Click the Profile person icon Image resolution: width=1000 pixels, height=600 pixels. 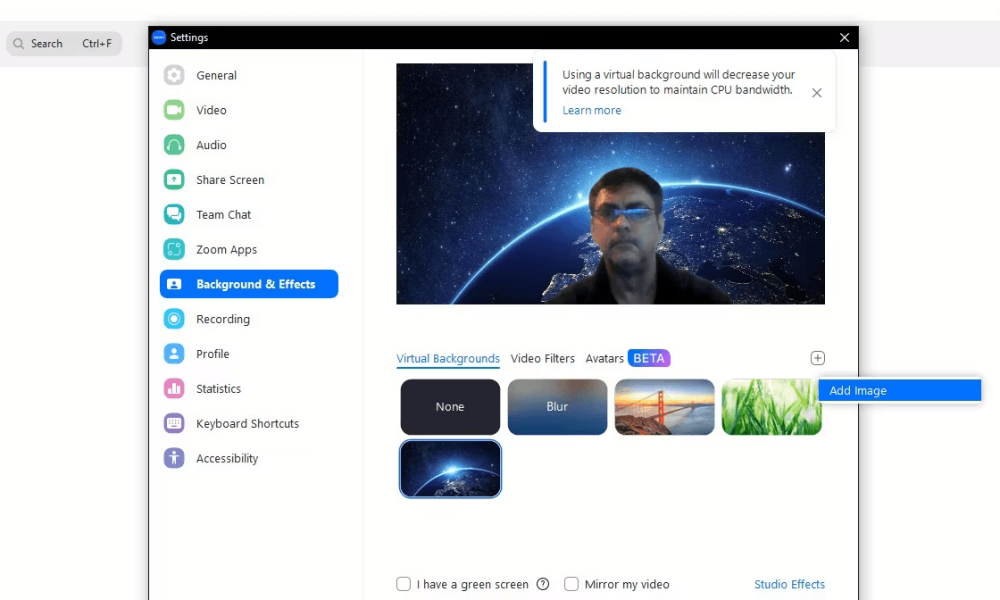click(173, 354)
